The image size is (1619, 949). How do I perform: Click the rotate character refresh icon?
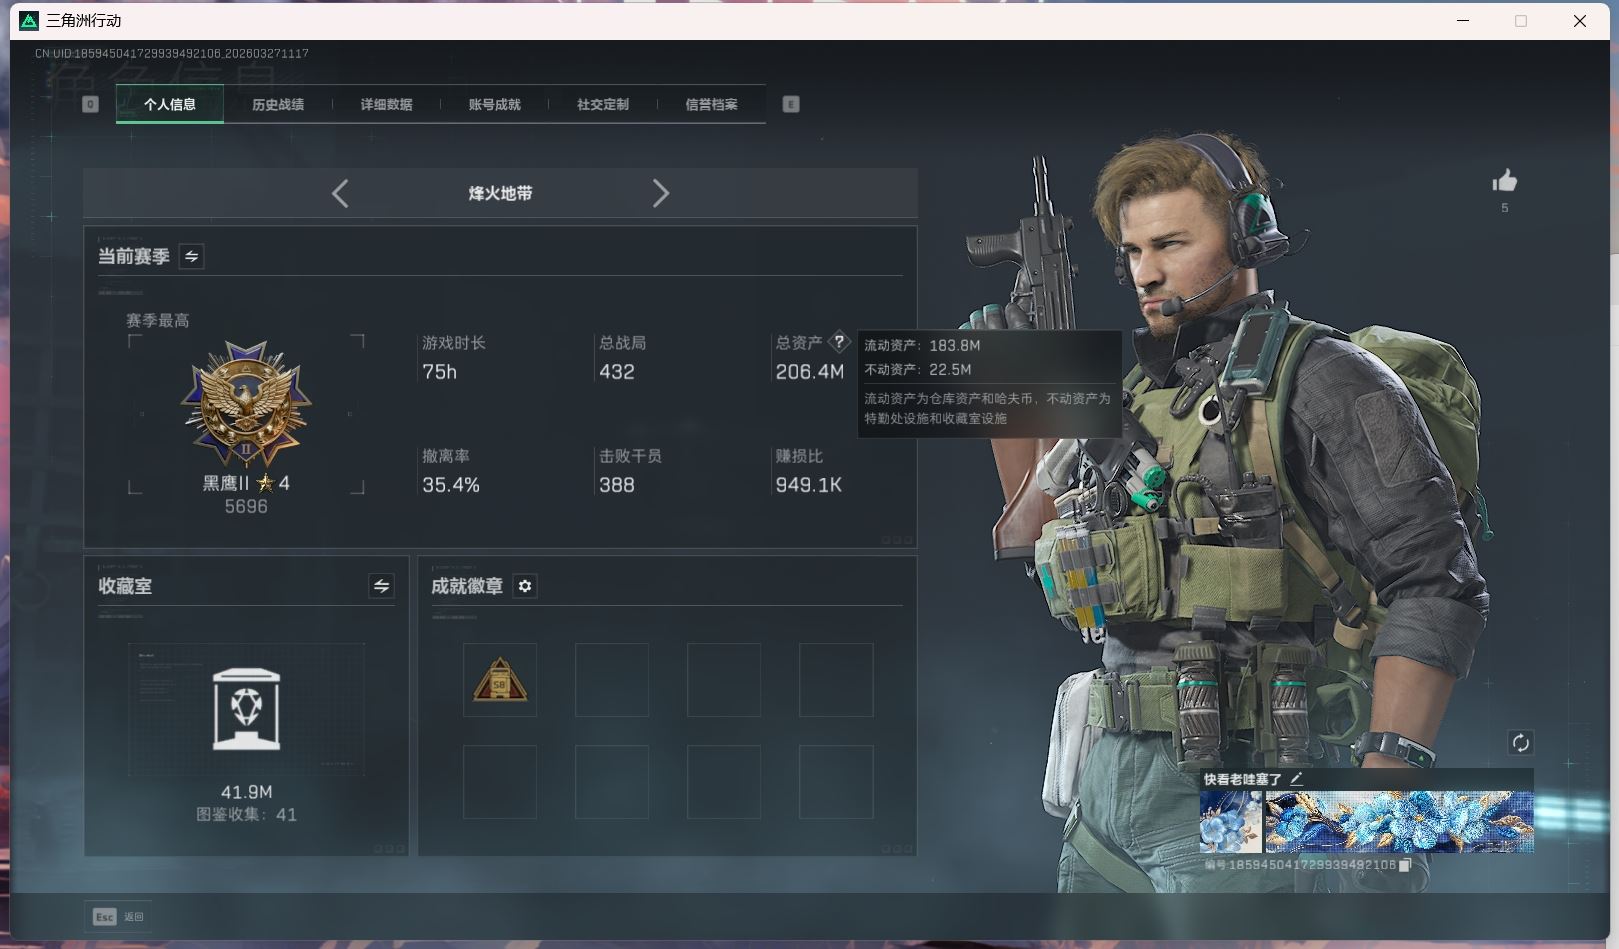1520,742
